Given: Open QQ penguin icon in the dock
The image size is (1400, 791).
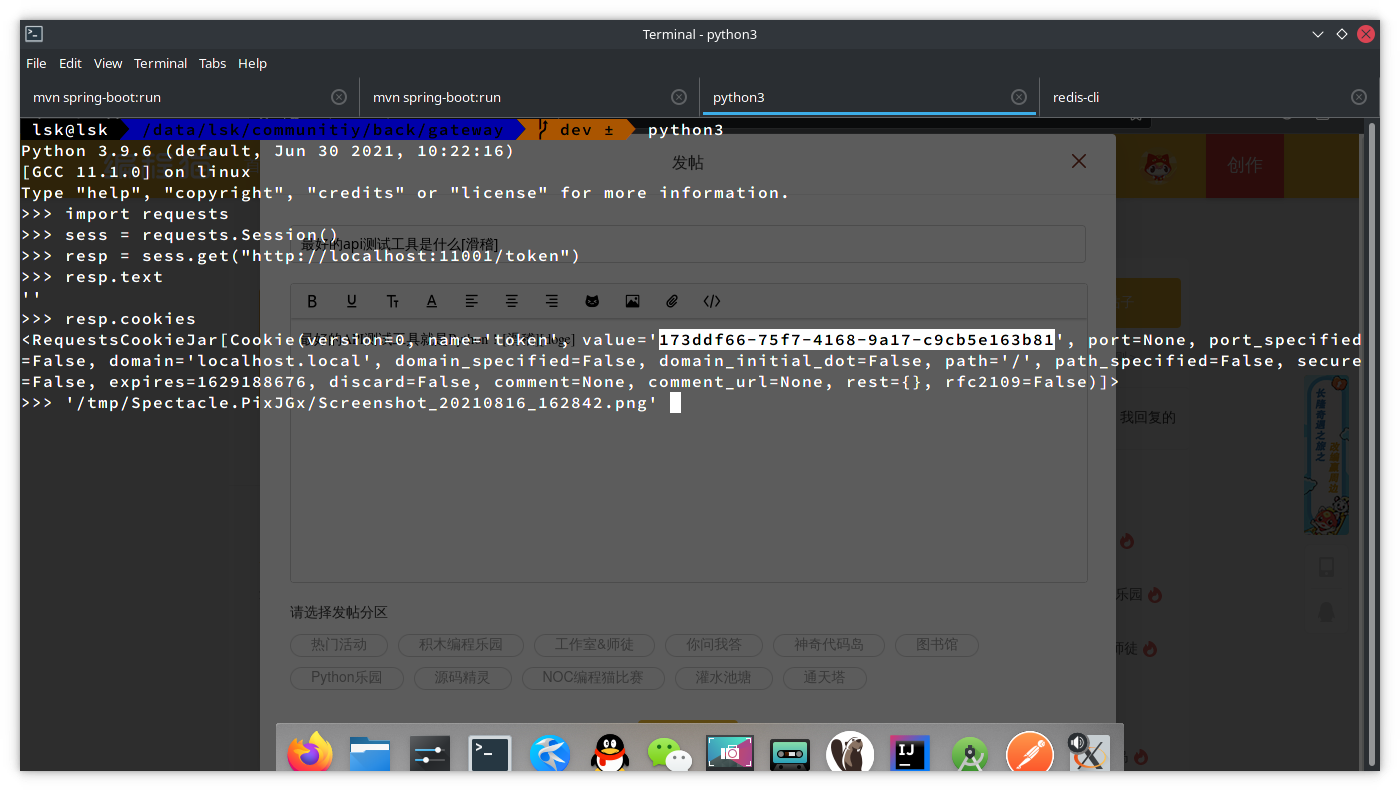Looking at the screenshot, I should pos(610,753).
